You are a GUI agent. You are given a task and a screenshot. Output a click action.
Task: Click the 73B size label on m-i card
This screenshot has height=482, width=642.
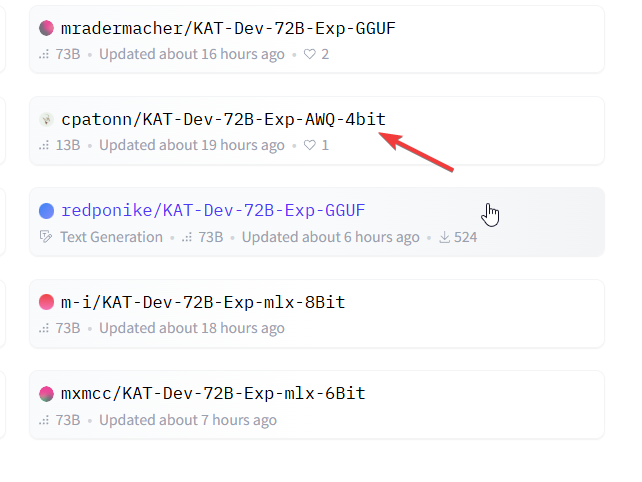(x=67, y=328)
